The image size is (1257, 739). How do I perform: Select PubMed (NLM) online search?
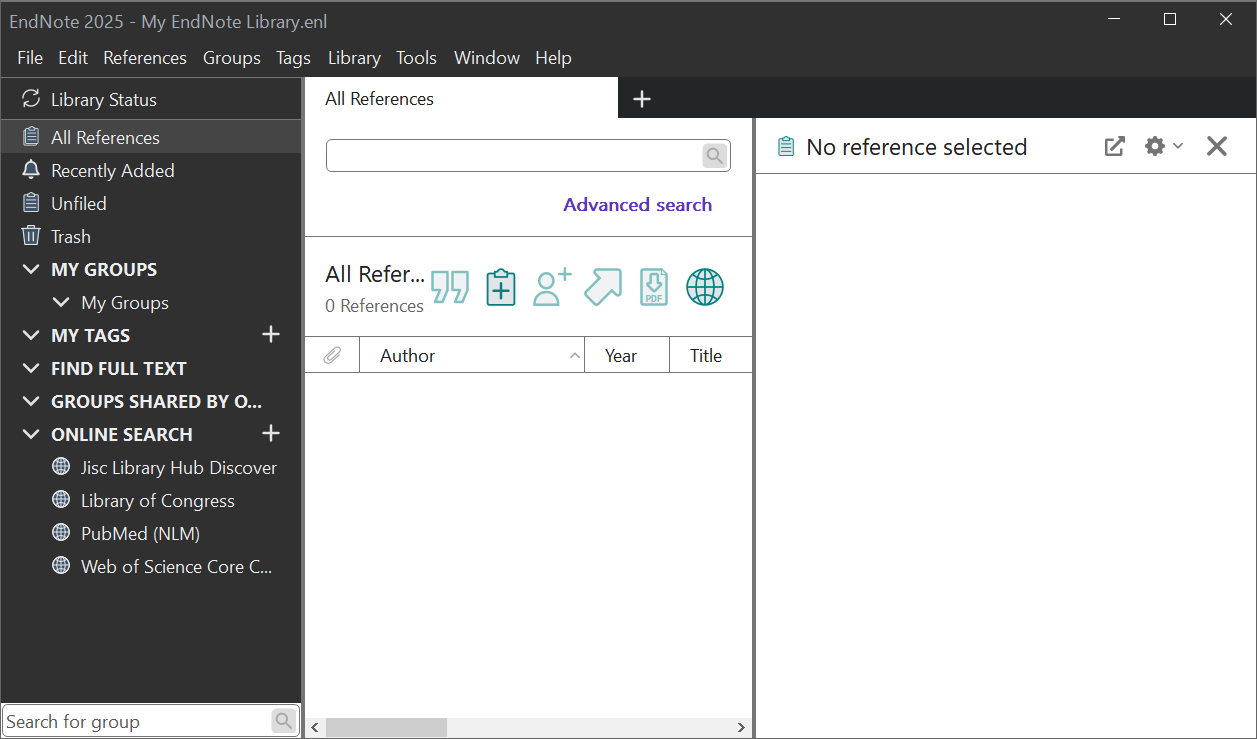tap(140, 533)
